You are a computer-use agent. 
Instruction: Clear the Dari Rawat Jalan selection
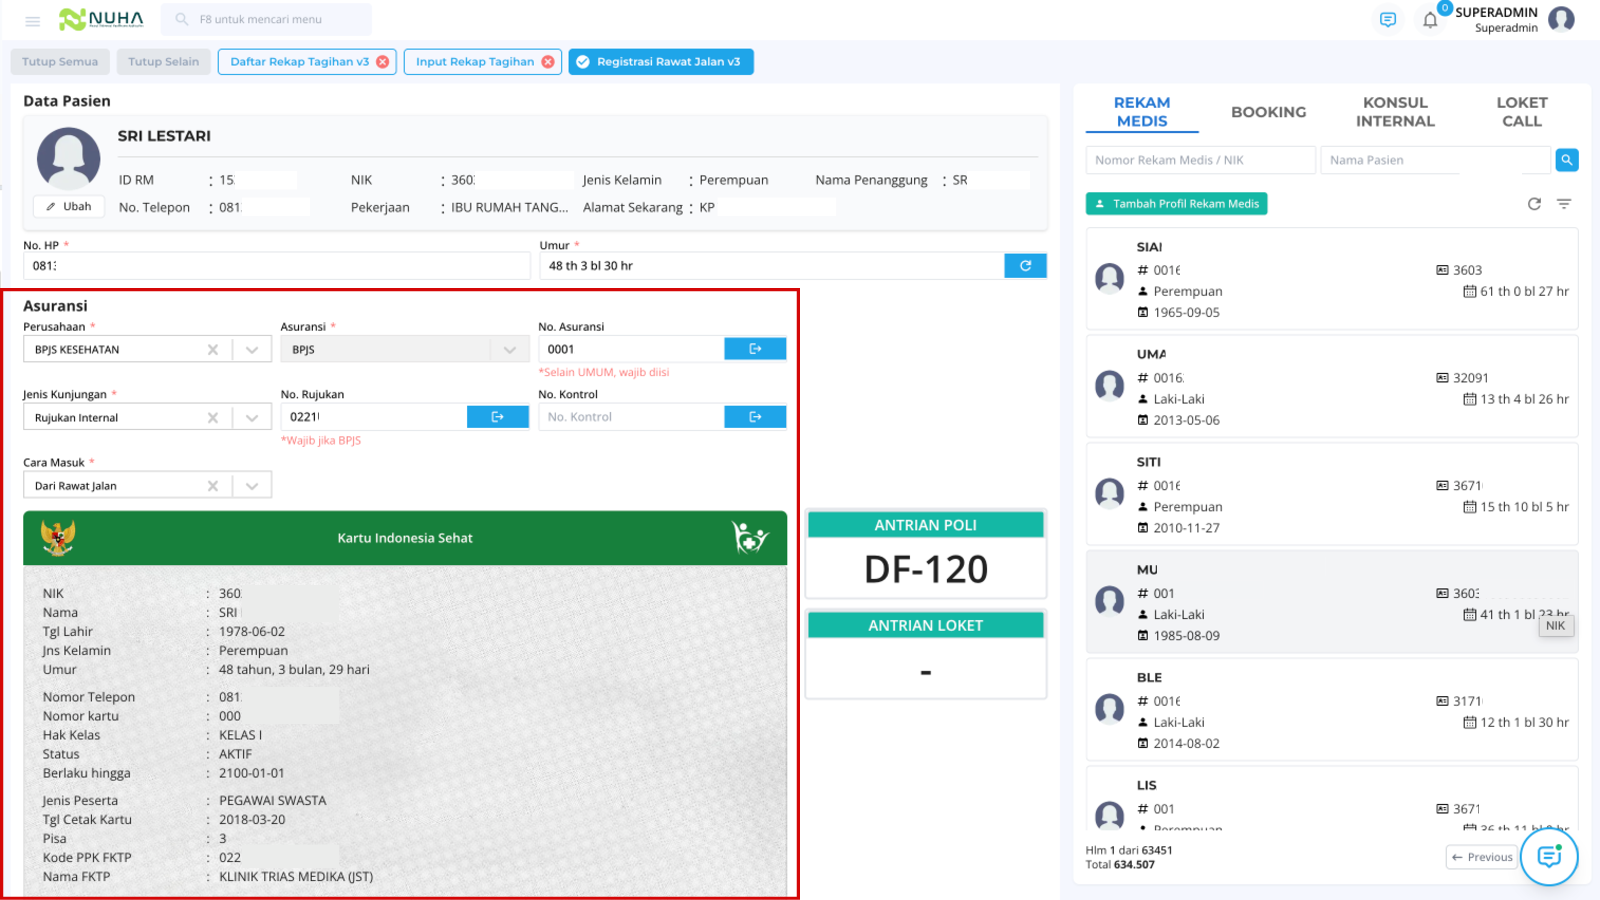pyautogui.click(x=213, y=486)
